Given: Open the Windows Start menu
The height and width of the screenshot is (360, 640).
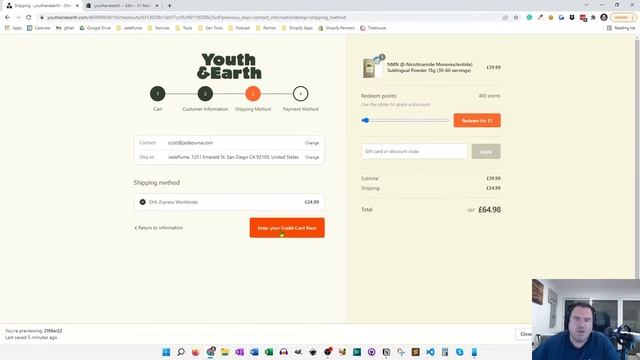Looking at the screenshot, I should pyautogui.click(x=166, y=352).
